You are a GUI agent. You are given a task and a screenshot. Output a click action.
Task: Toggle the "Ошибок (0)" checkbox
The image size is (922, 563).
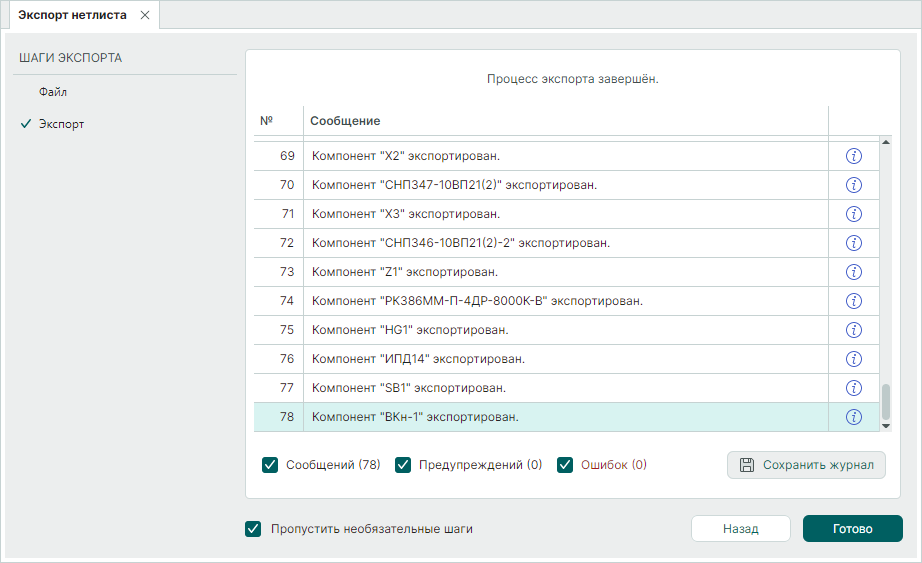pos(565,464)
